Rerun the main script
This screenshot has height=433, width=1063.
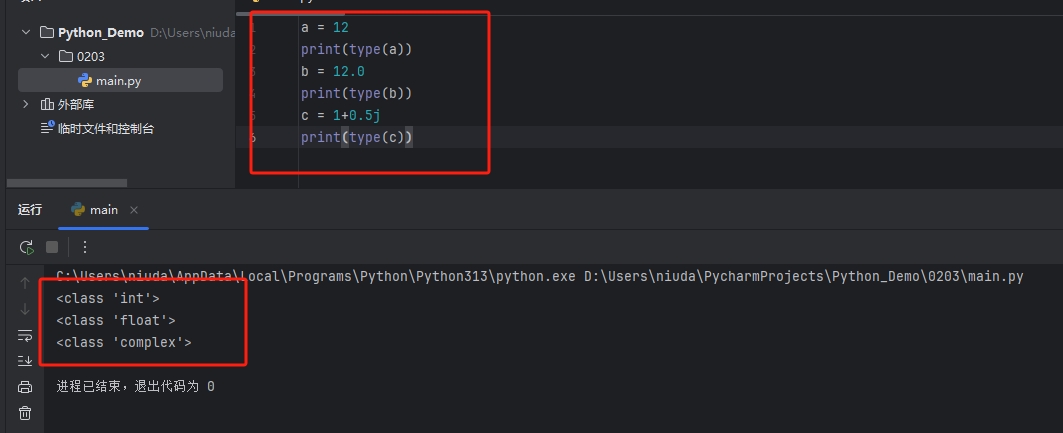pos(26,247)
